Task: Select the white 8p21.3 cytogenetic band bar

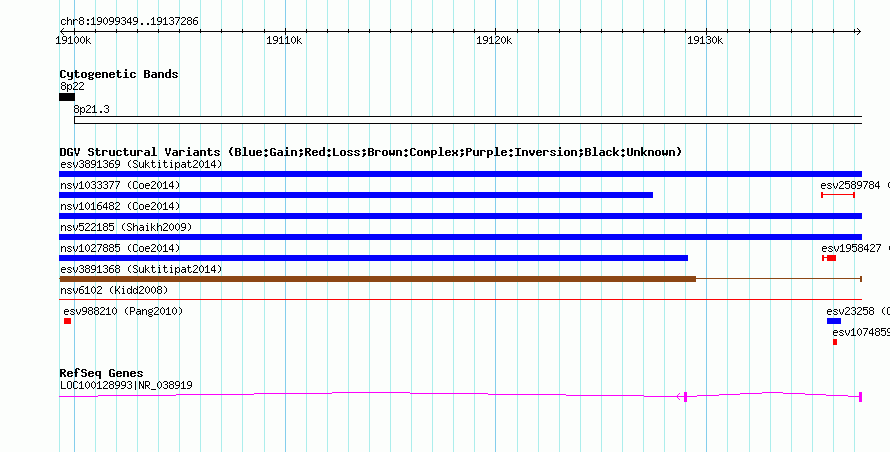Action: click(x=468, y=120)
